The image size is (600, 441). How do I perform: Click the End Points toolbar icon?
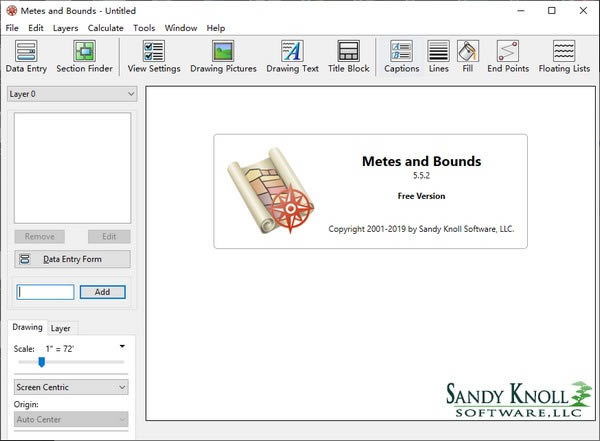click(507, 57)
